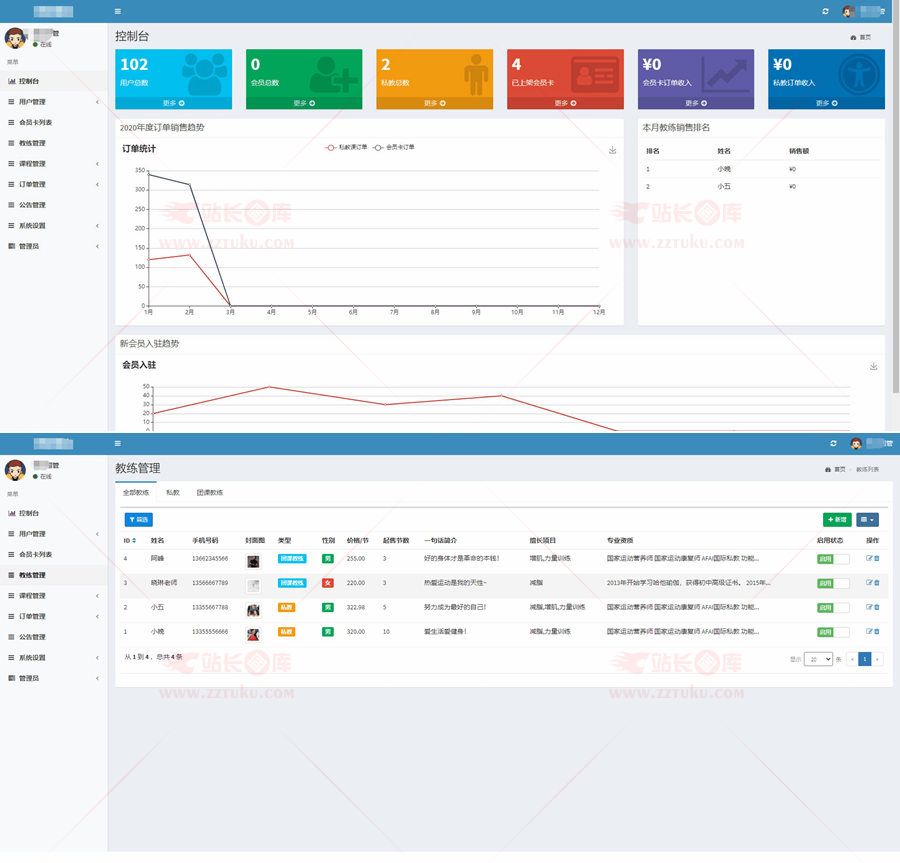Open the column display dropdown beside 新增

867,520
